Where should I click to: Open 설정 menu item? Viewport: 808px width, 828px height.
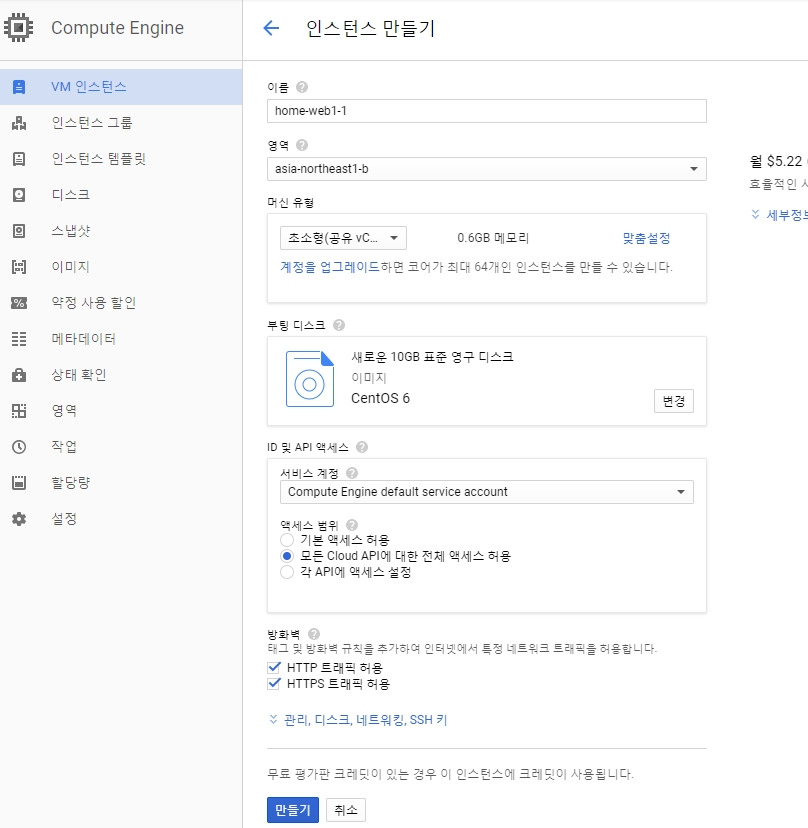tap(121, 518)
